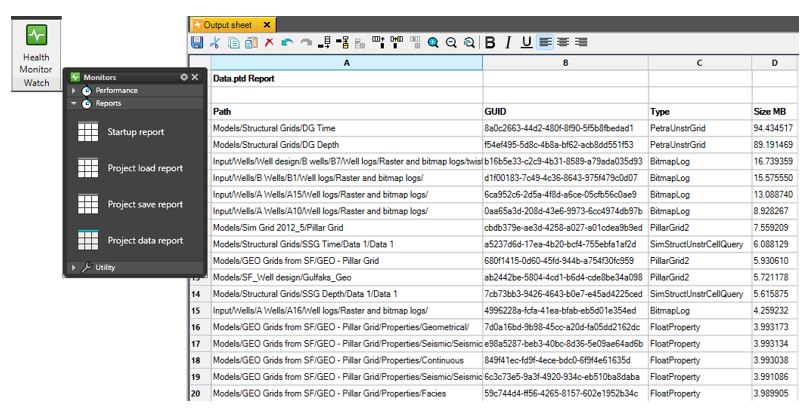
Task: Click the size value 94.434517
Action: (774, 128)
